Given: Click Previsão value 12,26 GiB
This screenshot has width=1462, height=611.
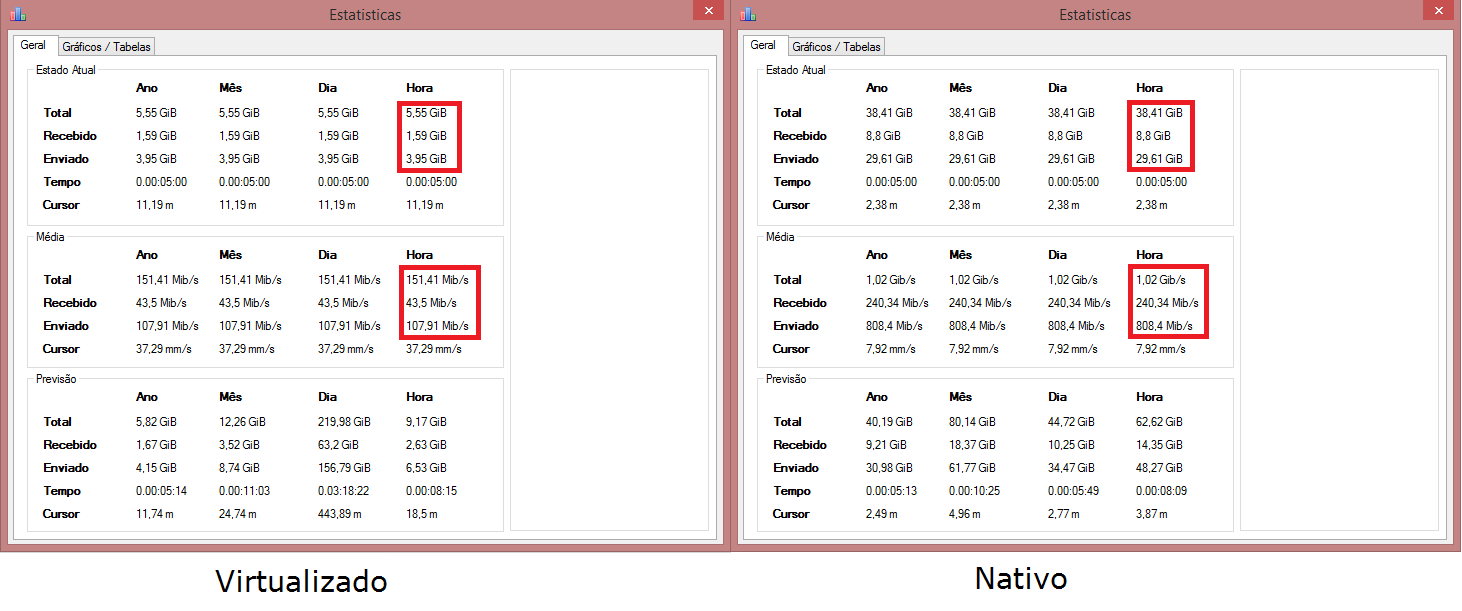Looking at the screenshot, I should (x=242, y=422).
